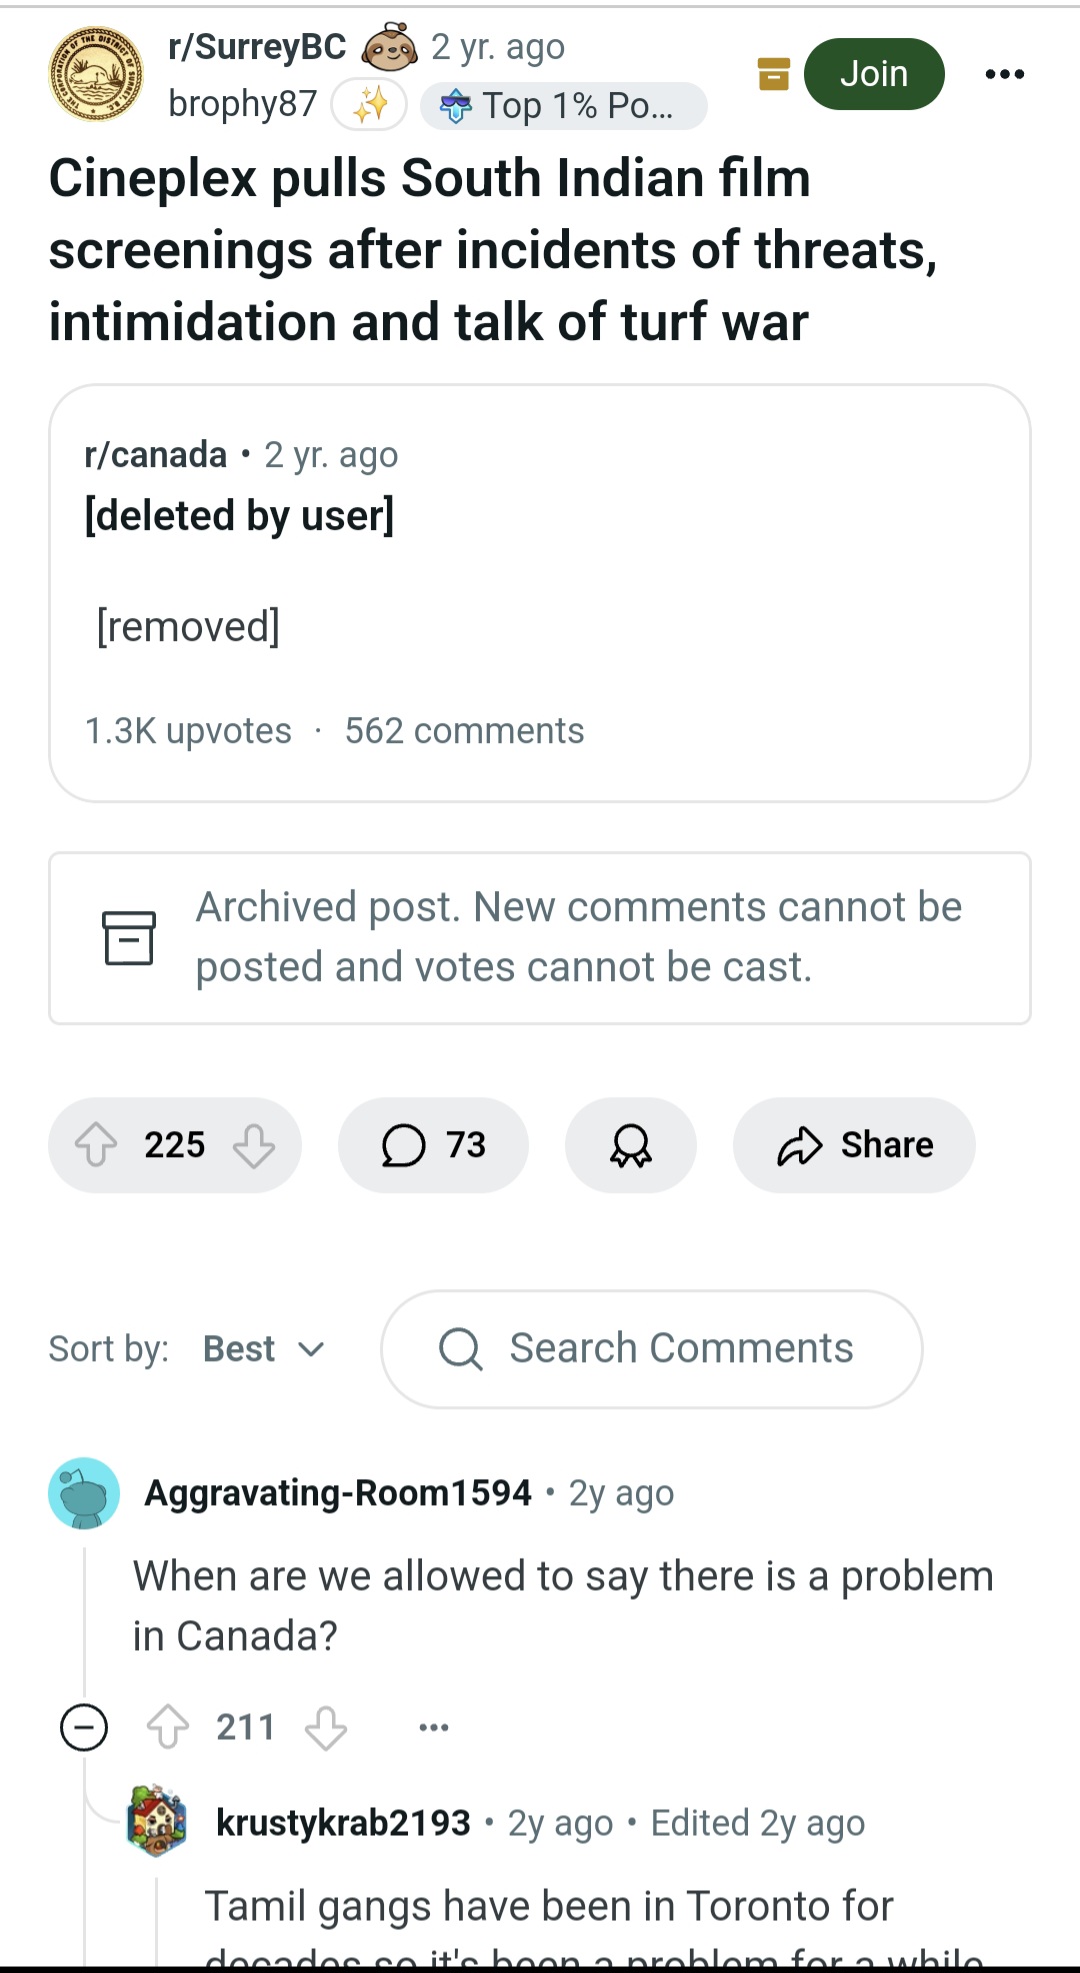Open the Top 1% Poster flair badge
The height and width of the screenshot is (1973, 1080).
click(563, 105)
